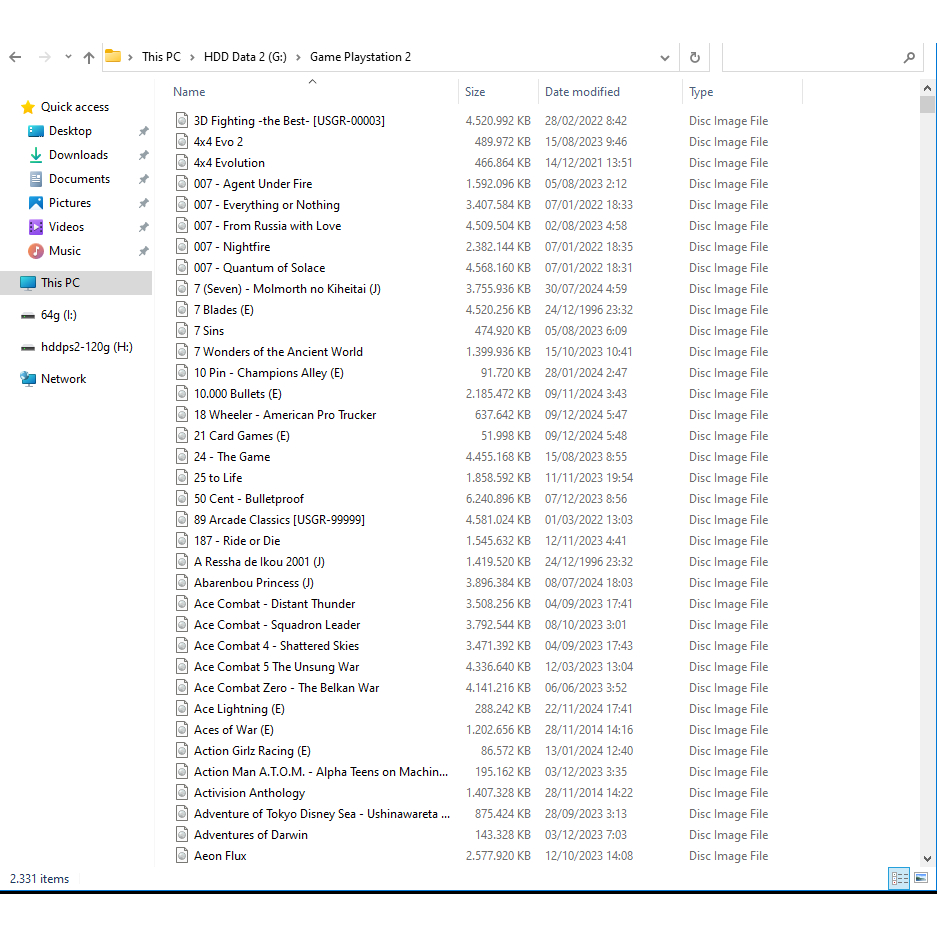Select file 10.000 Bullets (E)

pyautogui.click(x=238, y=394)
